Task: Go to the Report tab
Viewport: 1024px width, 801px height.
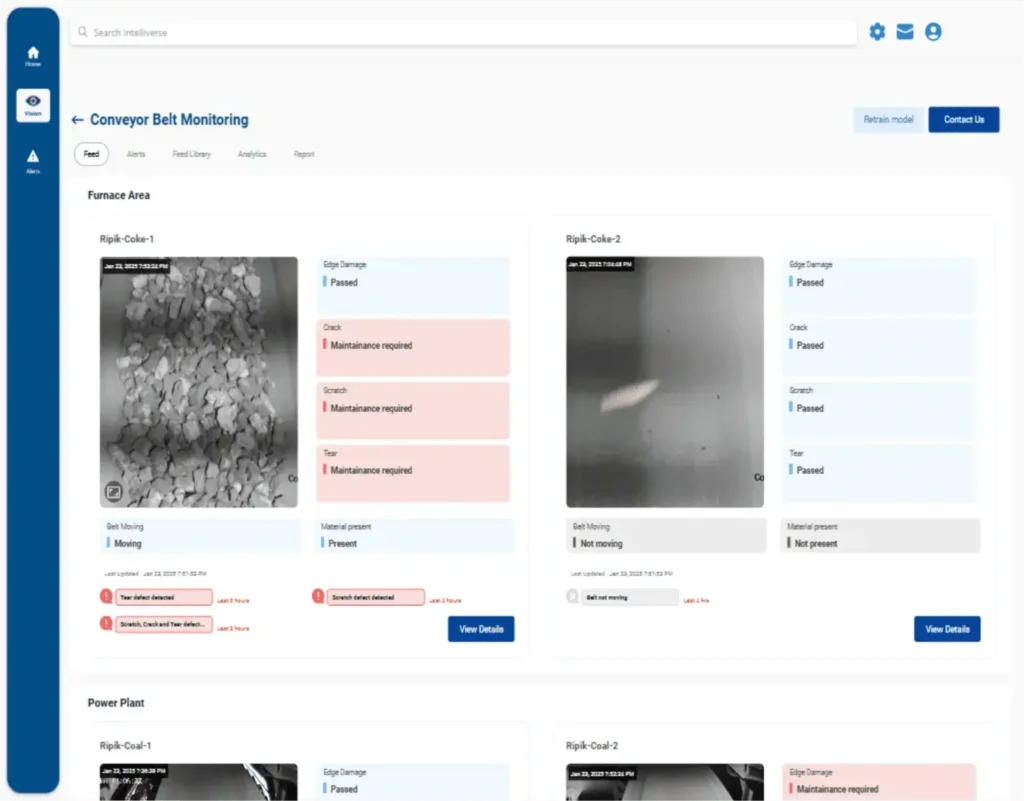Action: [304, 155]
